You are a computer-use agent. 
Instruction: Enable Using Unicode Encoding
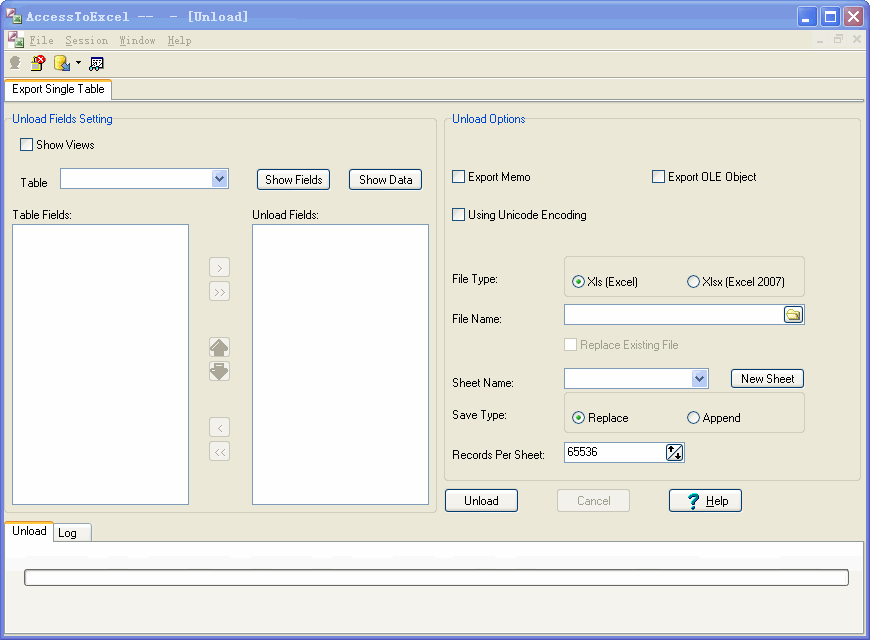[x=458, y=215]
